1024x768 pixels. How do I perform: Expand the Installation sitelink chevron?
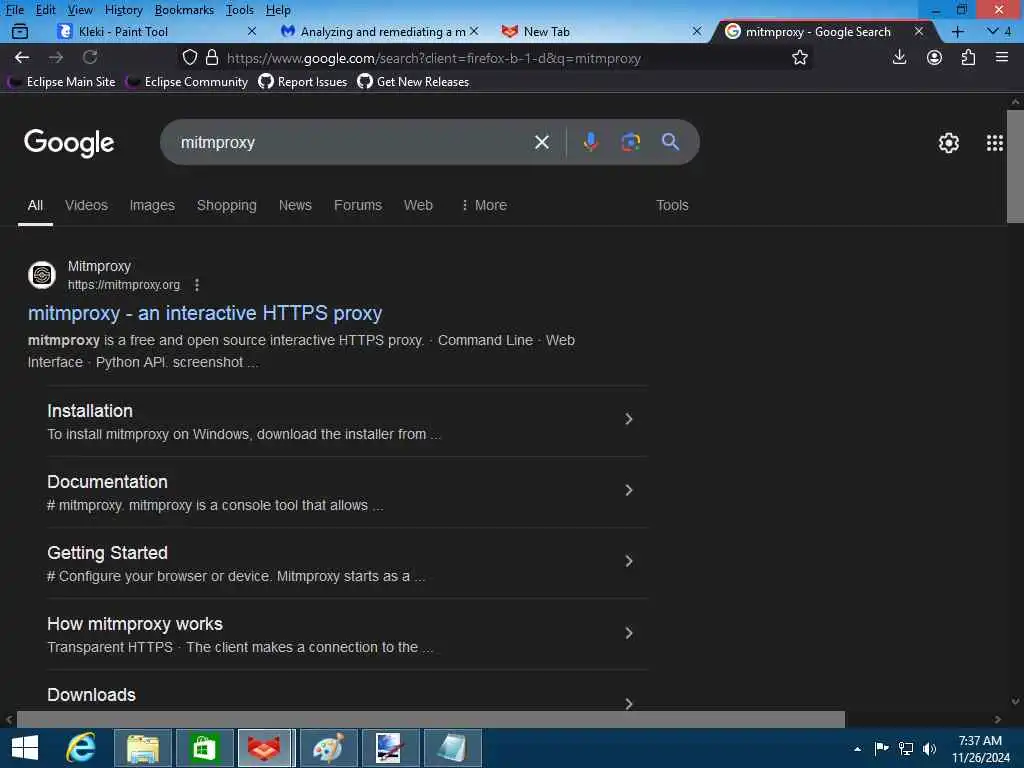(x=628, y=419)
